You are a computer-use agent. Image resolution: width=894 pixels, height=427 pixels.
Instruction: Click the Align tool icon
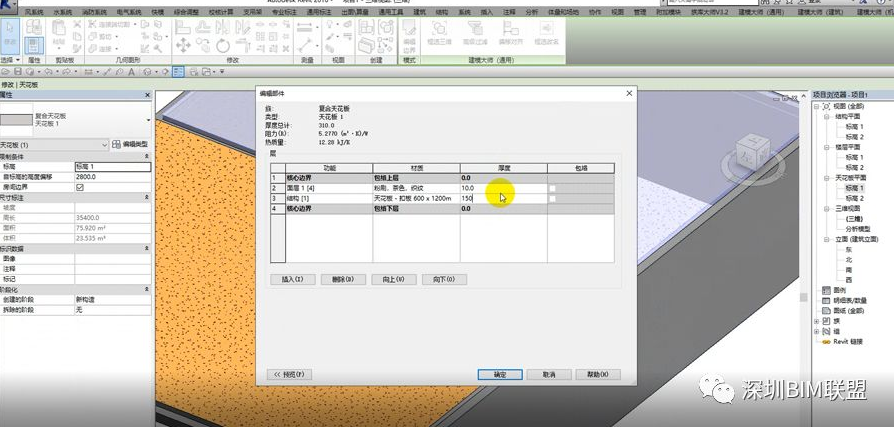click(182, 26)
